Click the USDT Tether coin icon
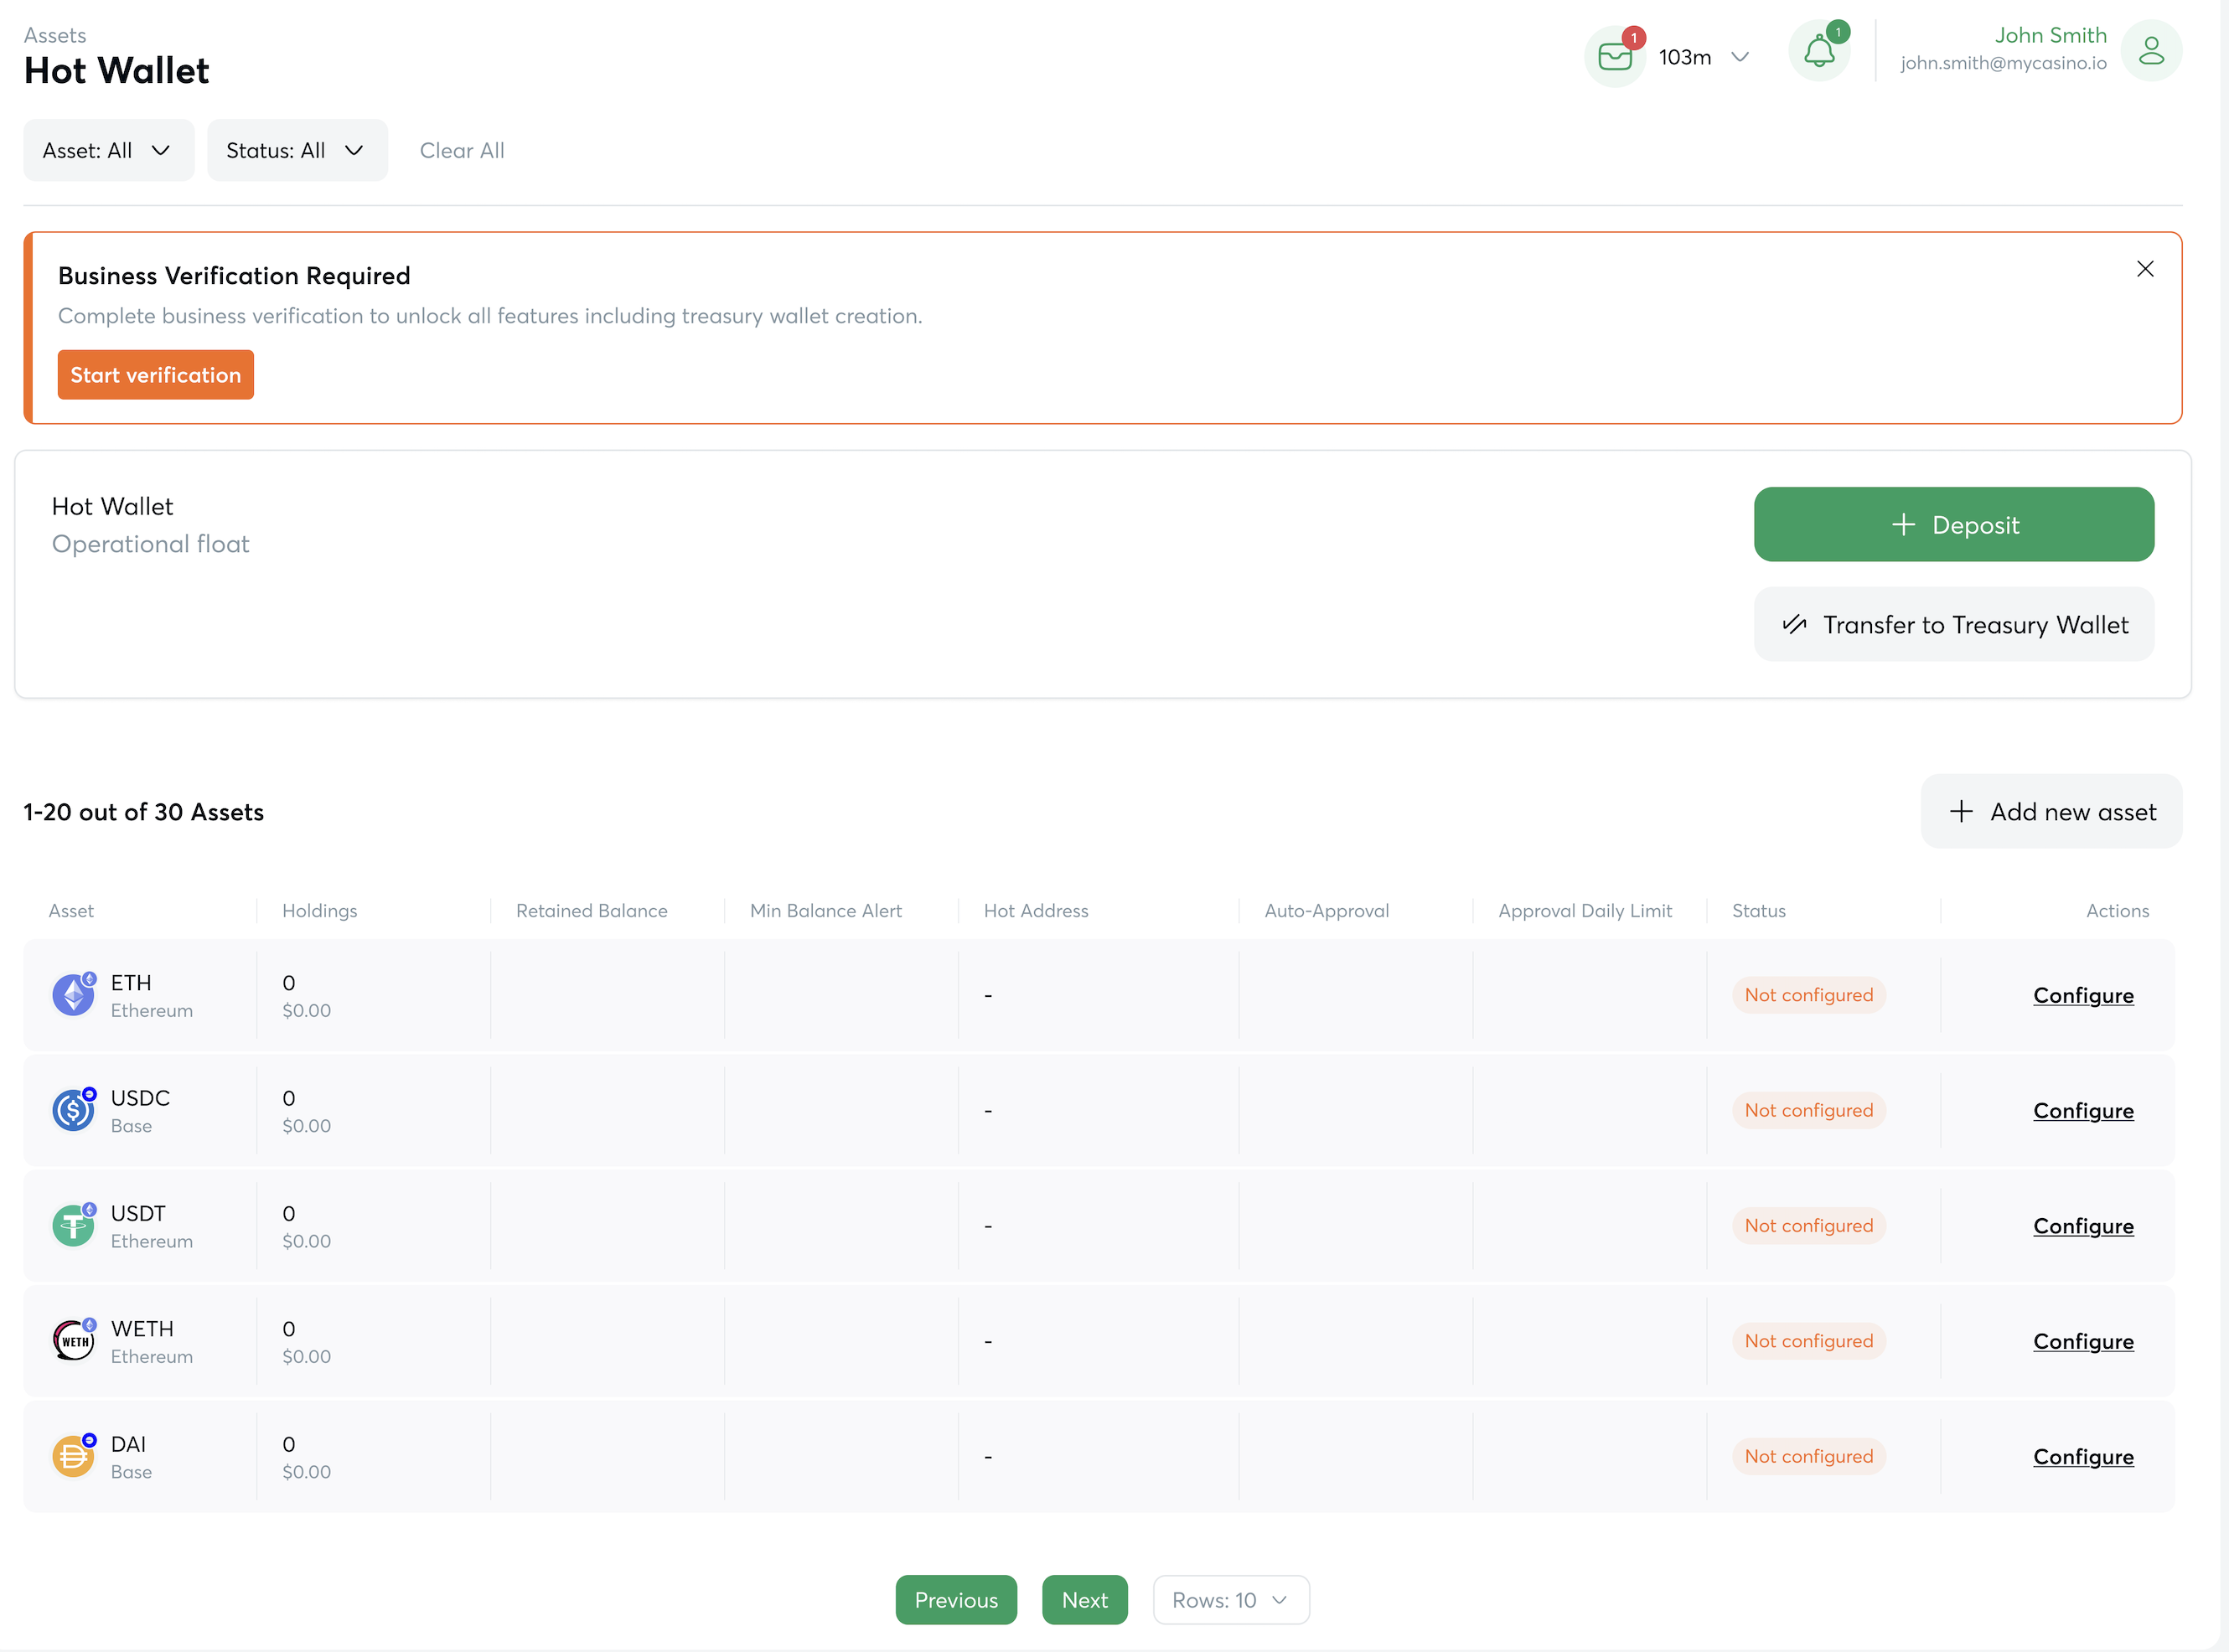The height and width of the screenshot is (1652, 2229). (x=73, y=1225)
